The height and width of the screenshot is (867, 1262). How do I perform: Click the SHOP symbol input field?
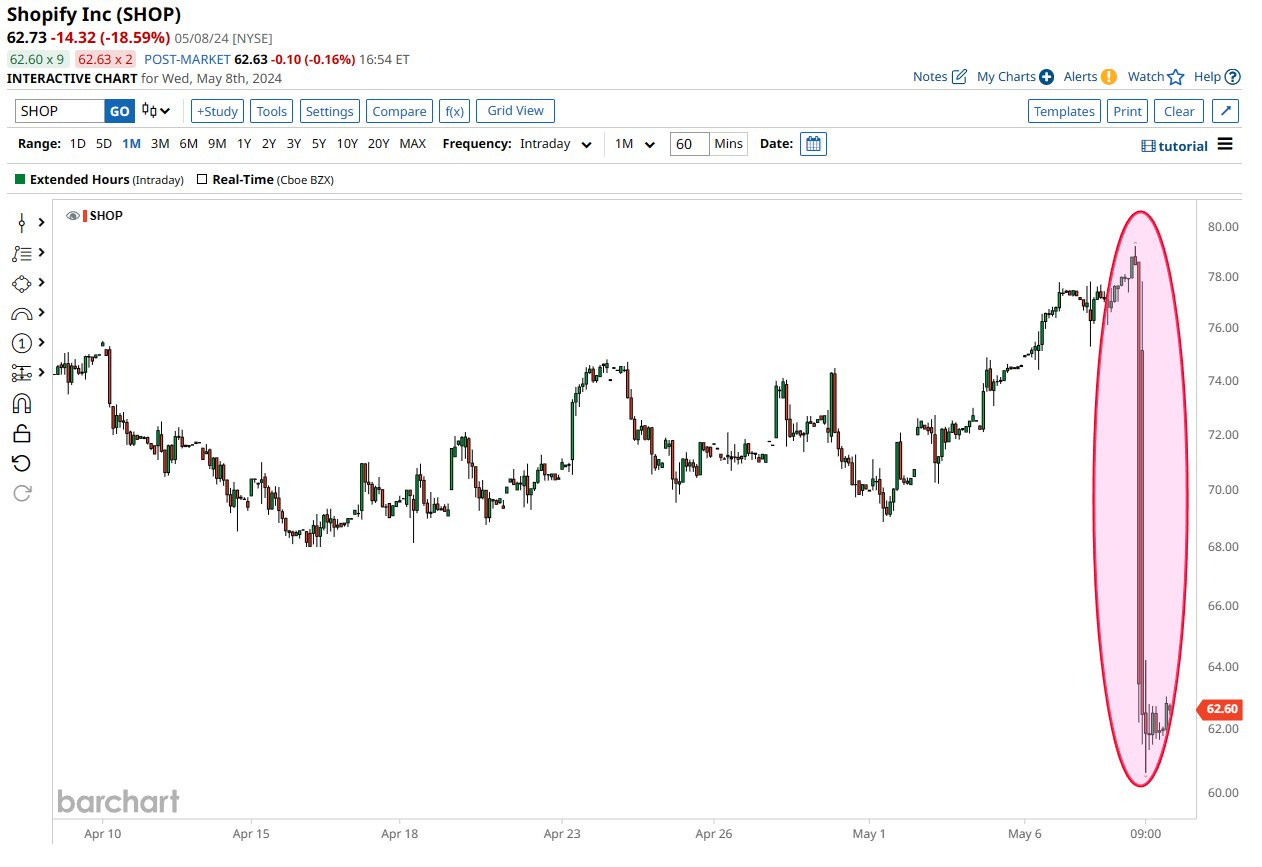tap(60, 111)
